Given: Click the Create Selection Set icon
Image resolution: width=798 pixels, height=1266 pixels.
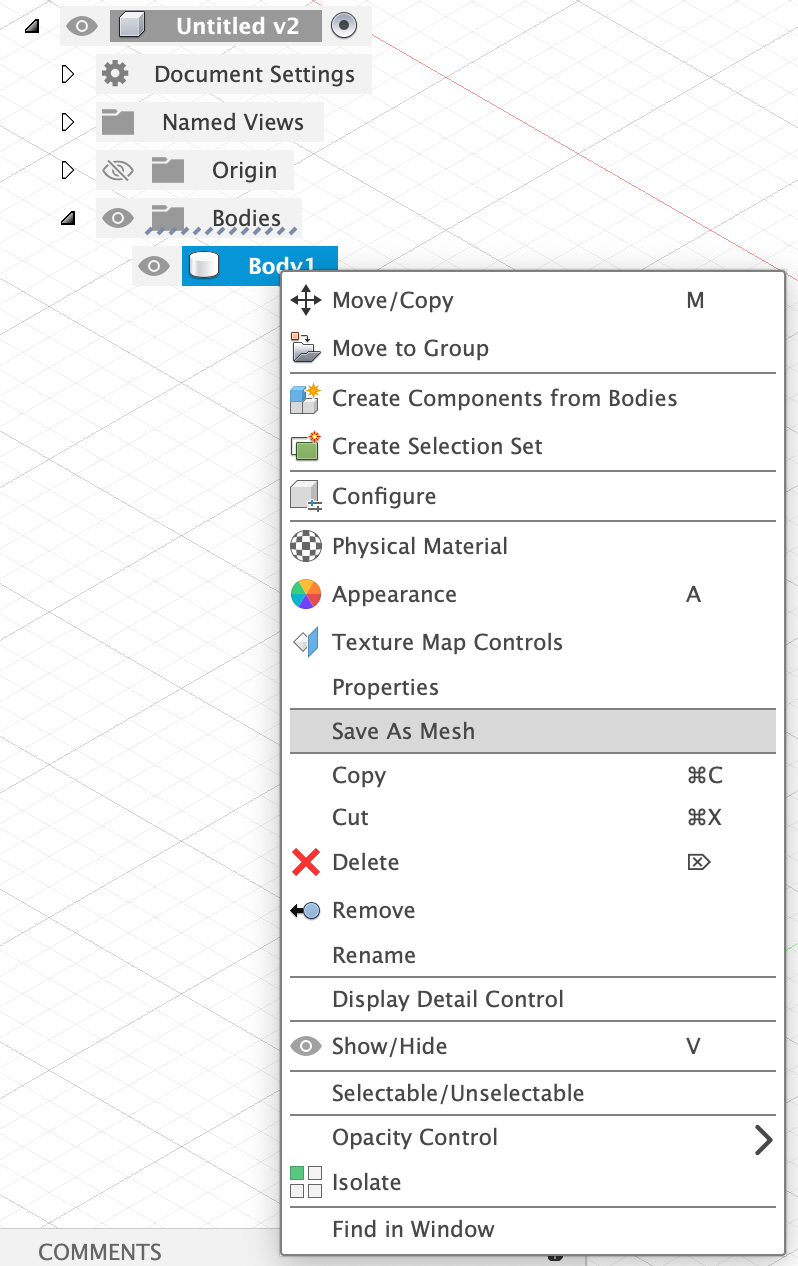Looking at the screenshot, I should pyautogui.click(x=306, y=447).
